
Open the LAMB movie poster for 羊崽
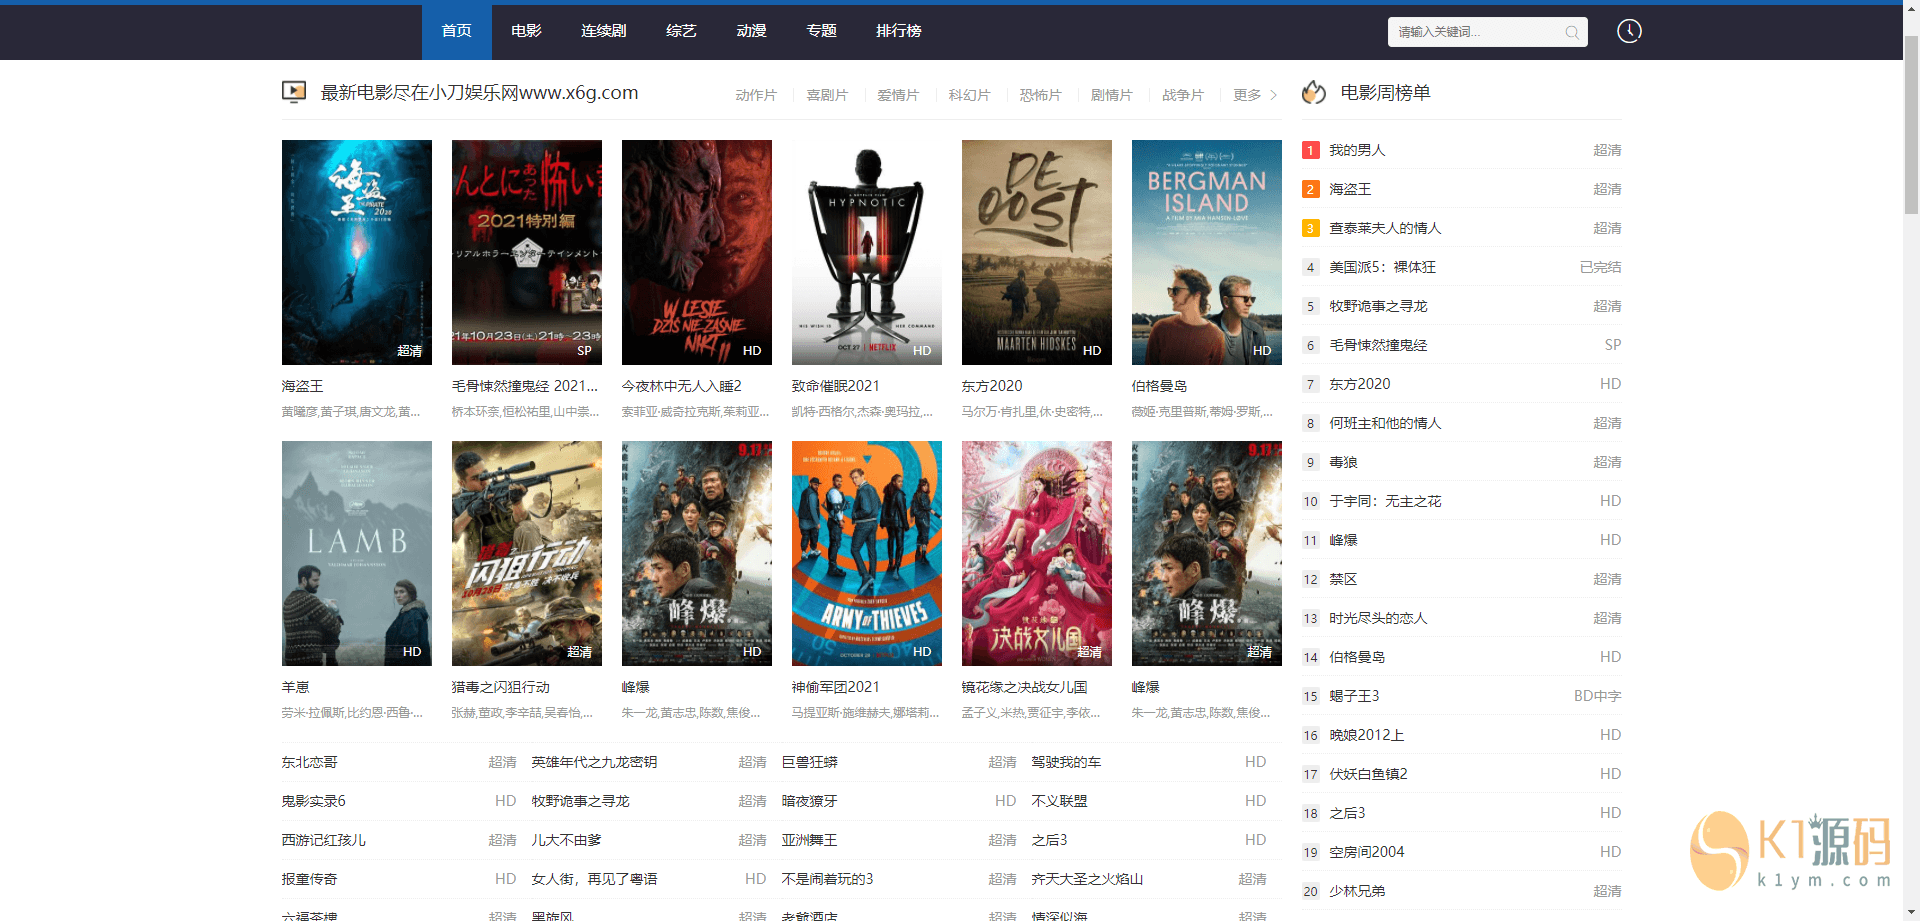356,553
